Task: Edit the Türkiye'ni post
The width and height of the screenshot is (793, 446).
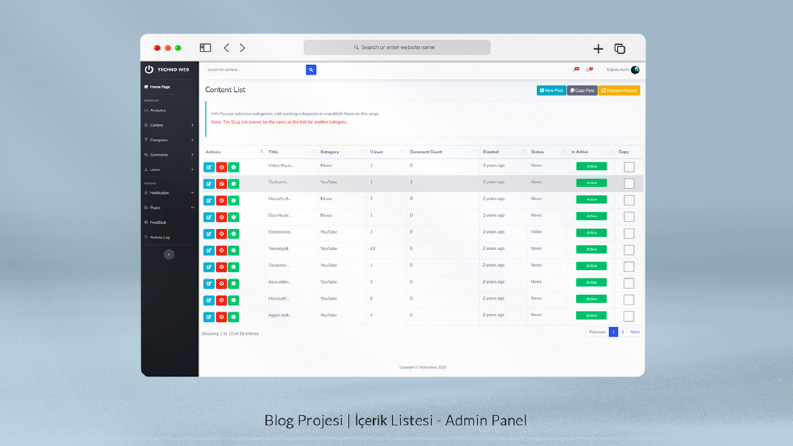Action: [209, 184]
